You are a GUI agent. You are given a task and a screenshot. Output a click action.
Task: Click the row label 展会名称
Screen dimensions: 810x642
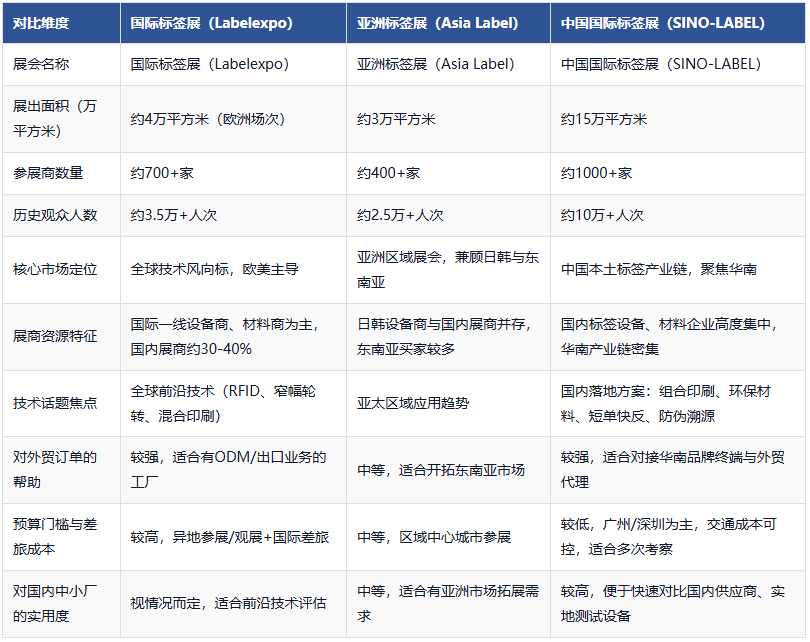[61, 64]
